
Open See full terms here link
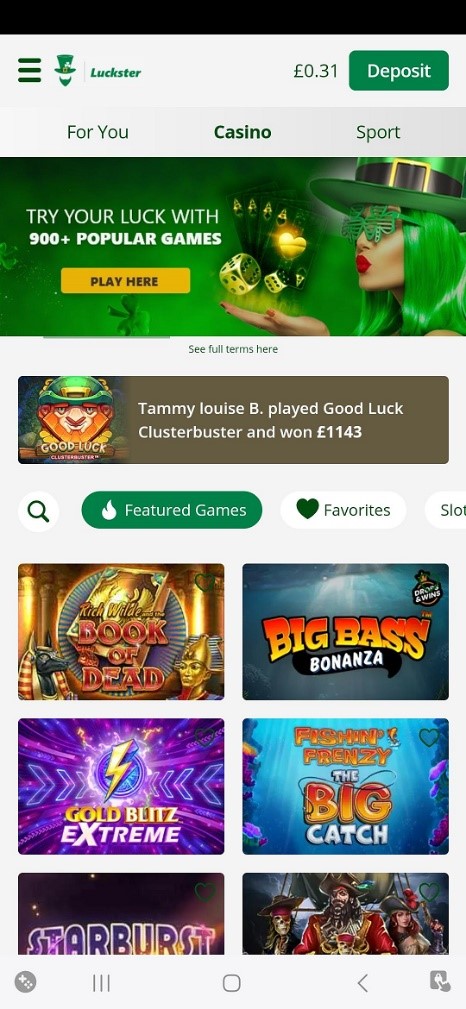(x=233, y=349)
